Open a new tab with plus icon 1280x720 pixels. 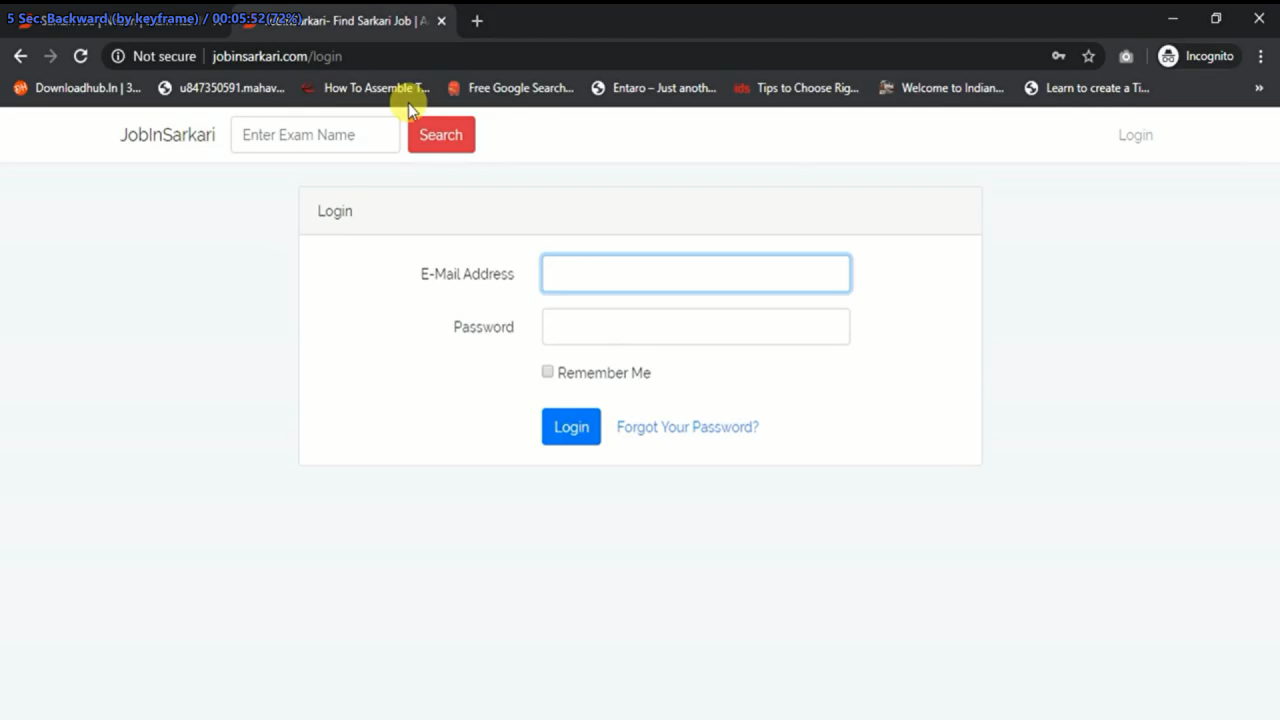[477, 20]
